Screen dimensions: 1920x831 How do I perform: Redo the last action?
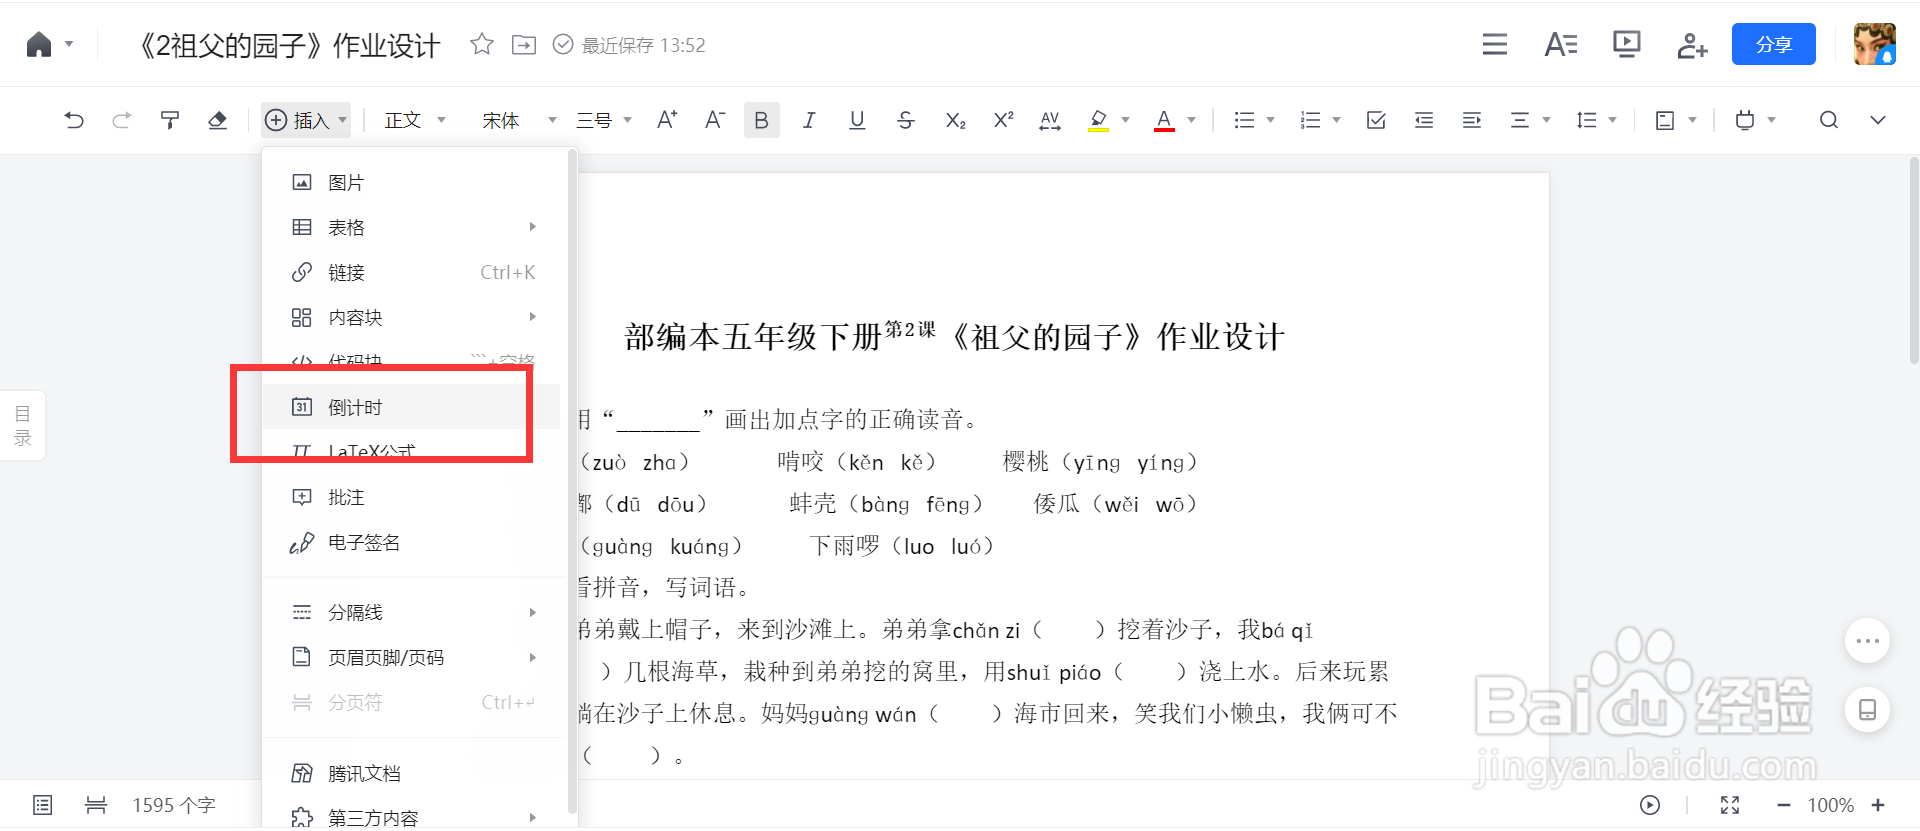(122, 120)
